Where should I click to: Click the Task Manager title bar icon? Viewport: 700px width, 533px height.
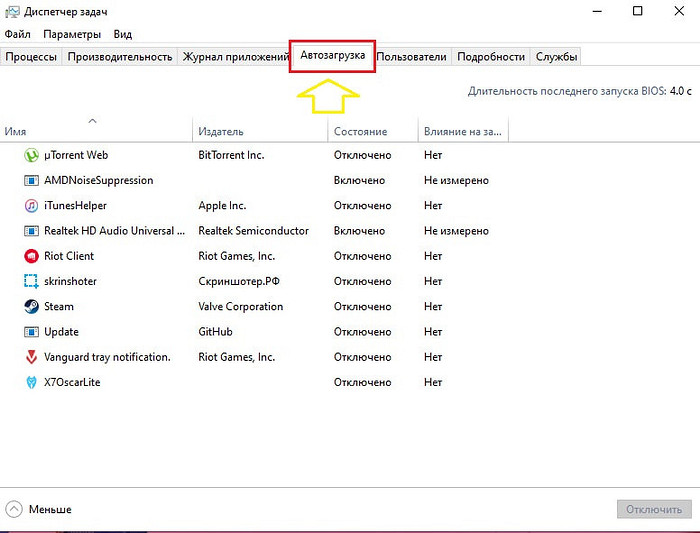[x=12, y=12]
